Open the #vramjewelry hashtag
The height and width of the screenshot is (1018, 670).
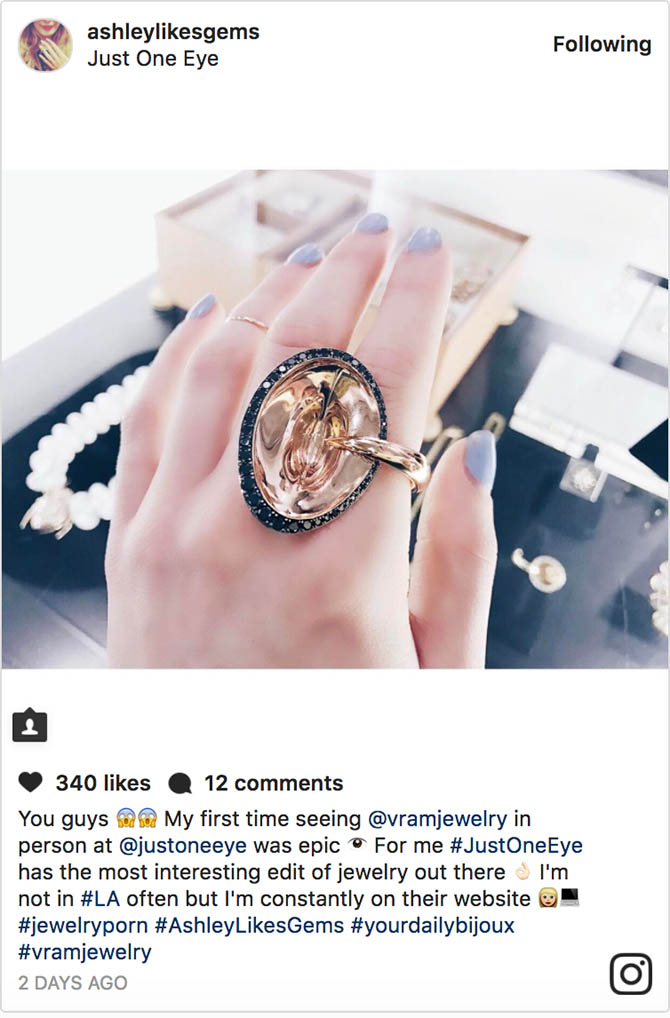pyautogui.click(x=85, y=952)
